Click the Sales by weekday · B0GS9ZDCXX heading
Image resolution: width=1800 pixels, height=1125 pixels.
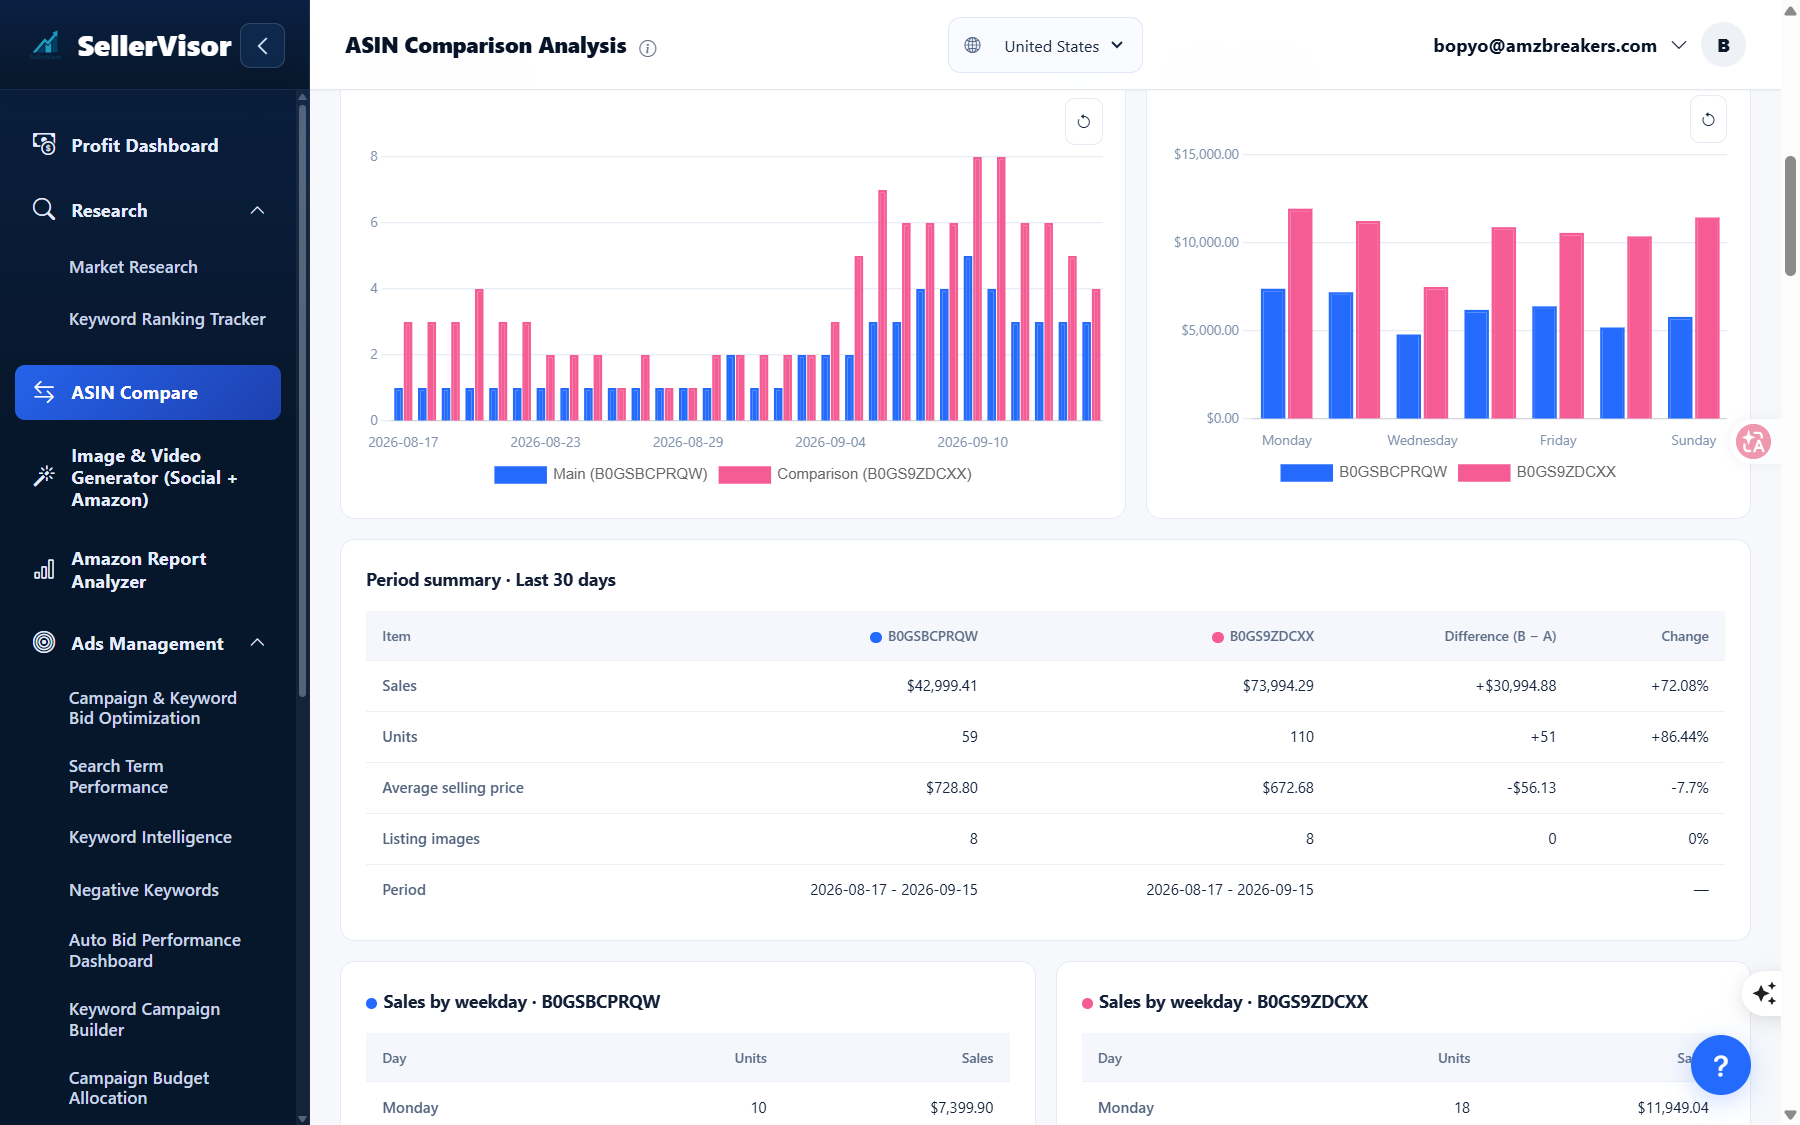click(x=1233, y=1002)
